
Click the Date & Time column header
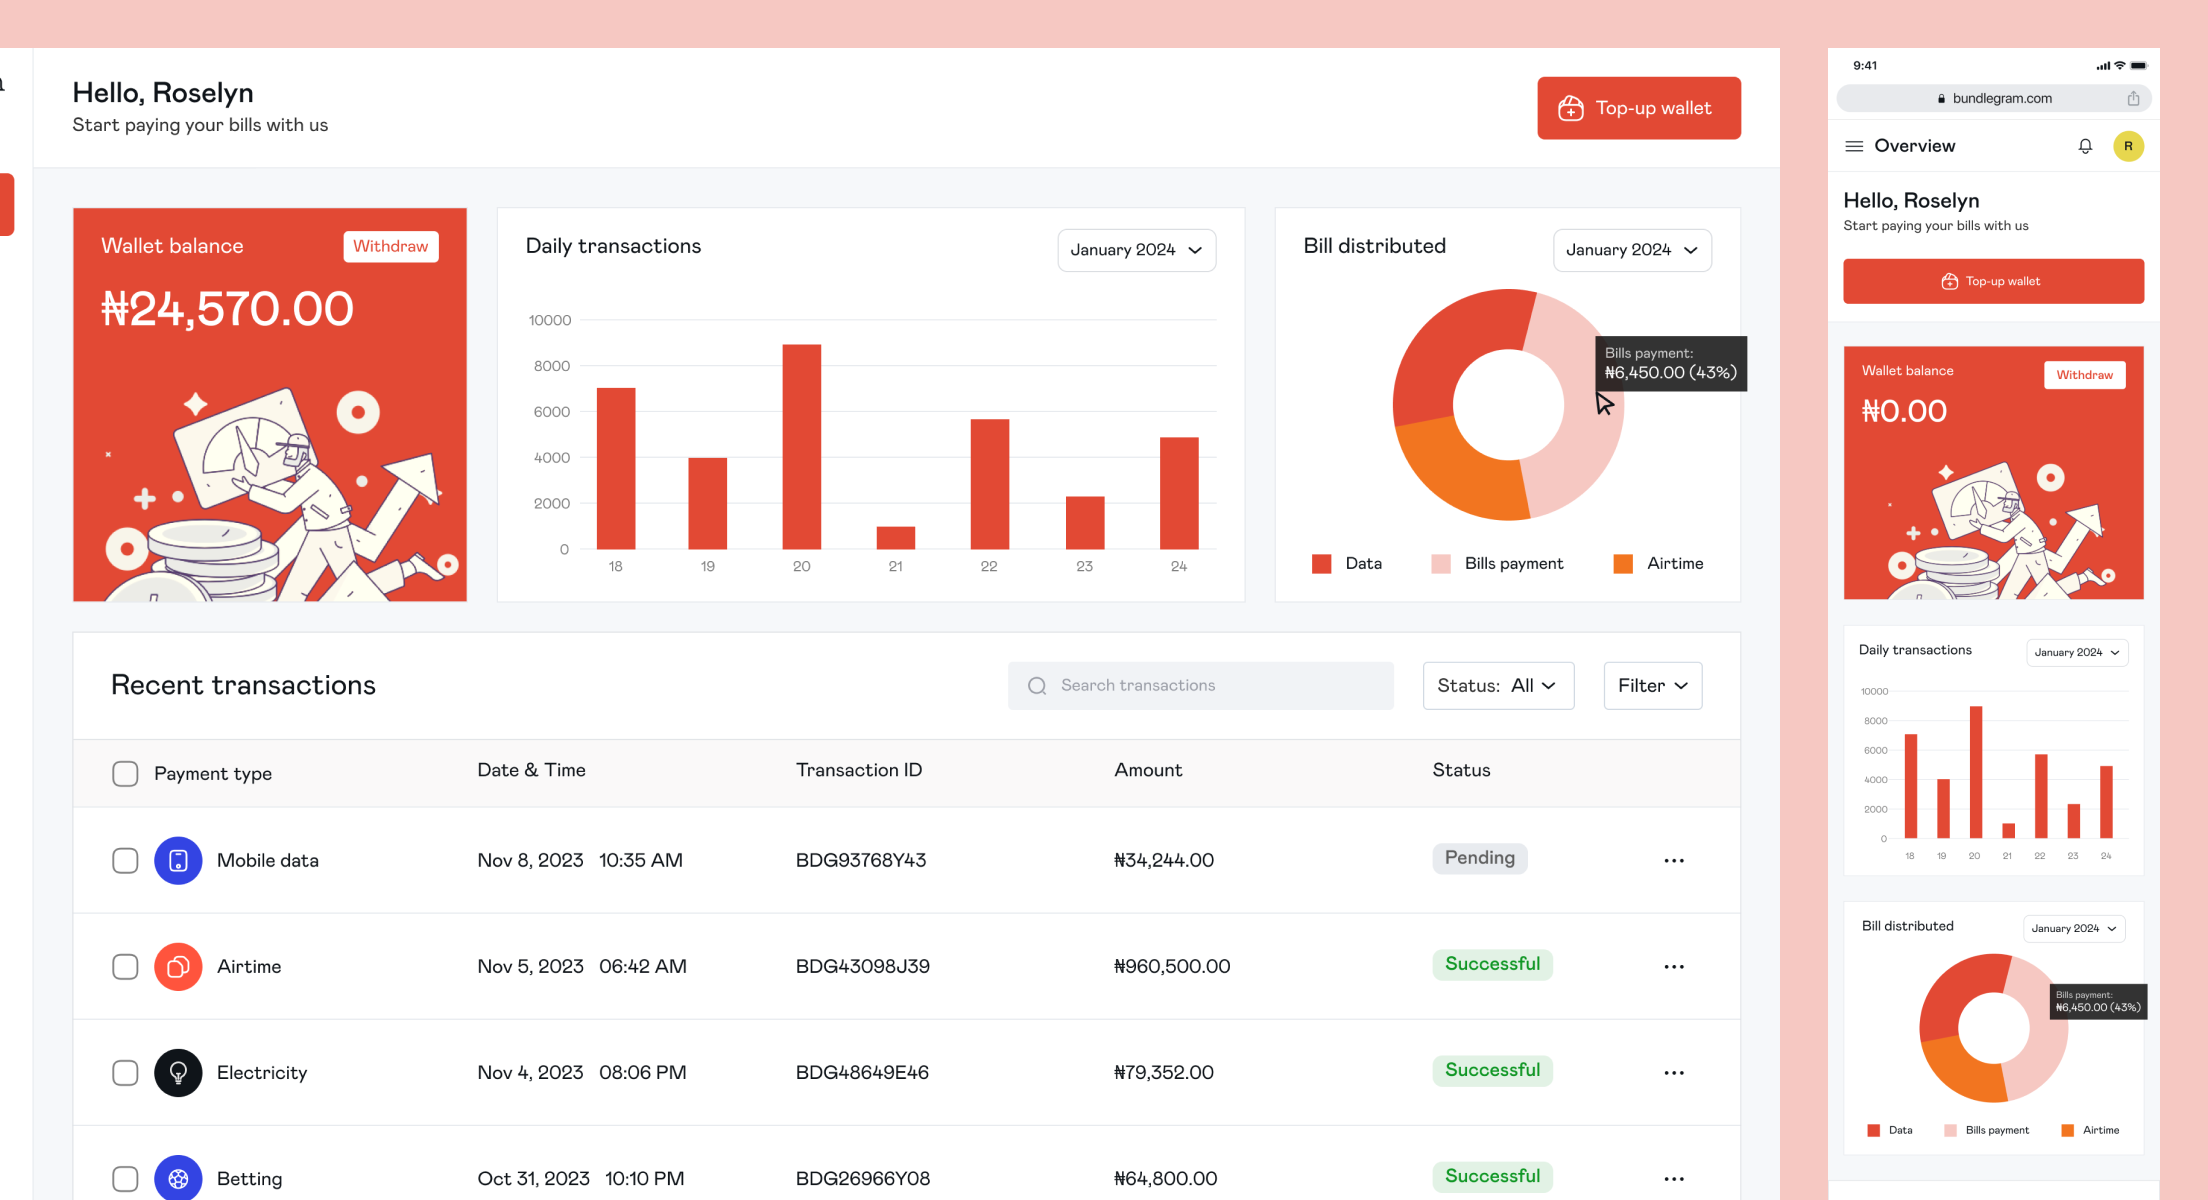pyautogui.click(x=531, y=770)
